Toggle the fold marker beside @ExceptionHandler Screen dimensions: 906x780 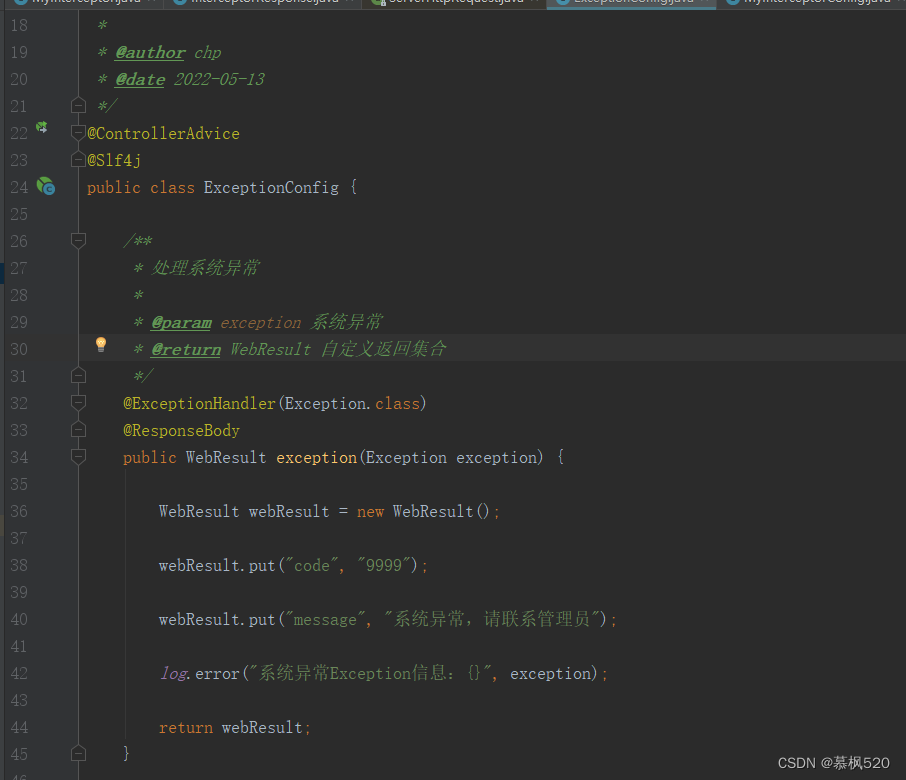tap(78, 403)
